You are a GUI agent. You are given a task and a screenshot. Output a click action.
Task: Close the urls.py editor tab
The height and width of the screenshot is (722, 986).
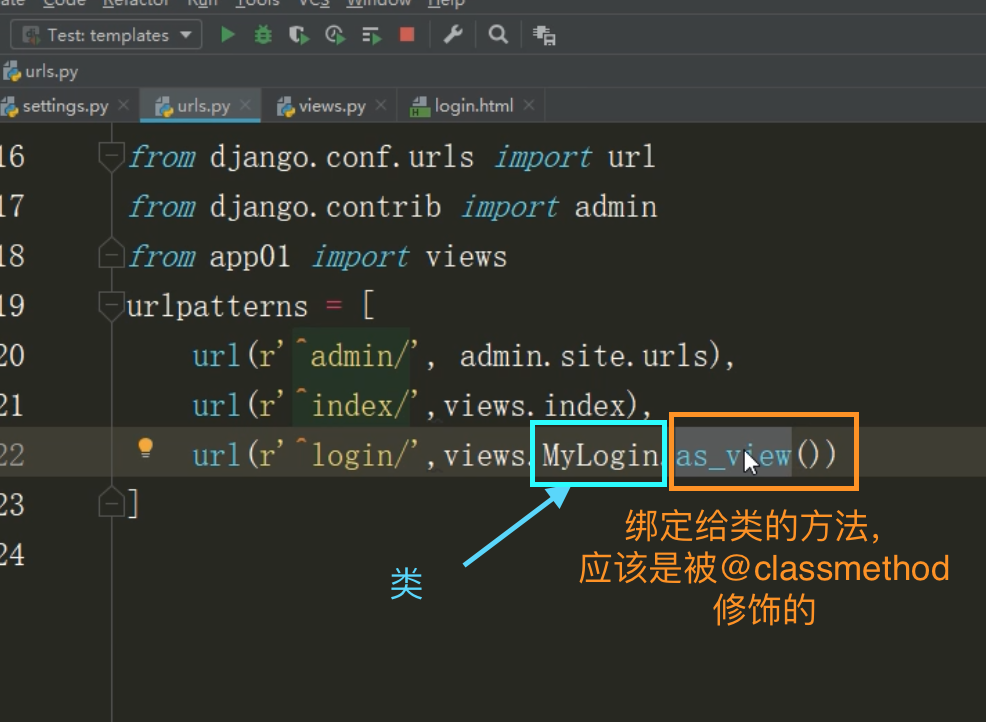(x=246, y=105)
